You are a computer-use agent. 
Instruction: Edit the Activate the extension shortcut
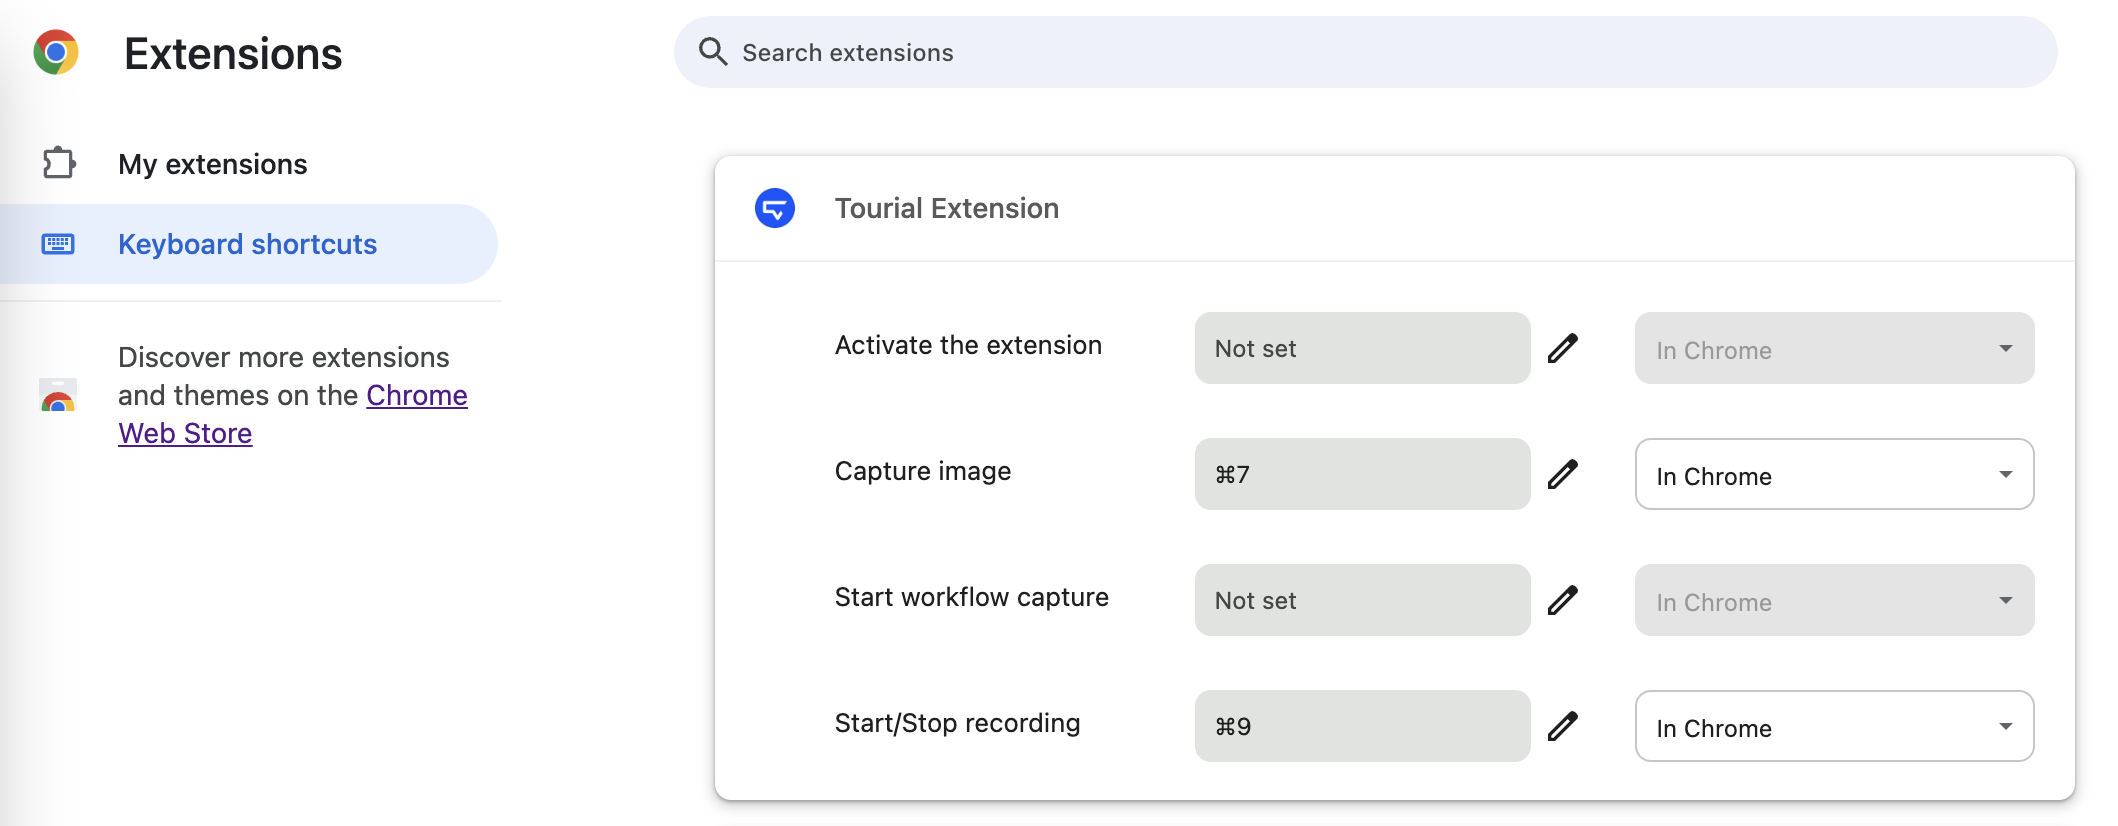click(x=1562, y=348)
